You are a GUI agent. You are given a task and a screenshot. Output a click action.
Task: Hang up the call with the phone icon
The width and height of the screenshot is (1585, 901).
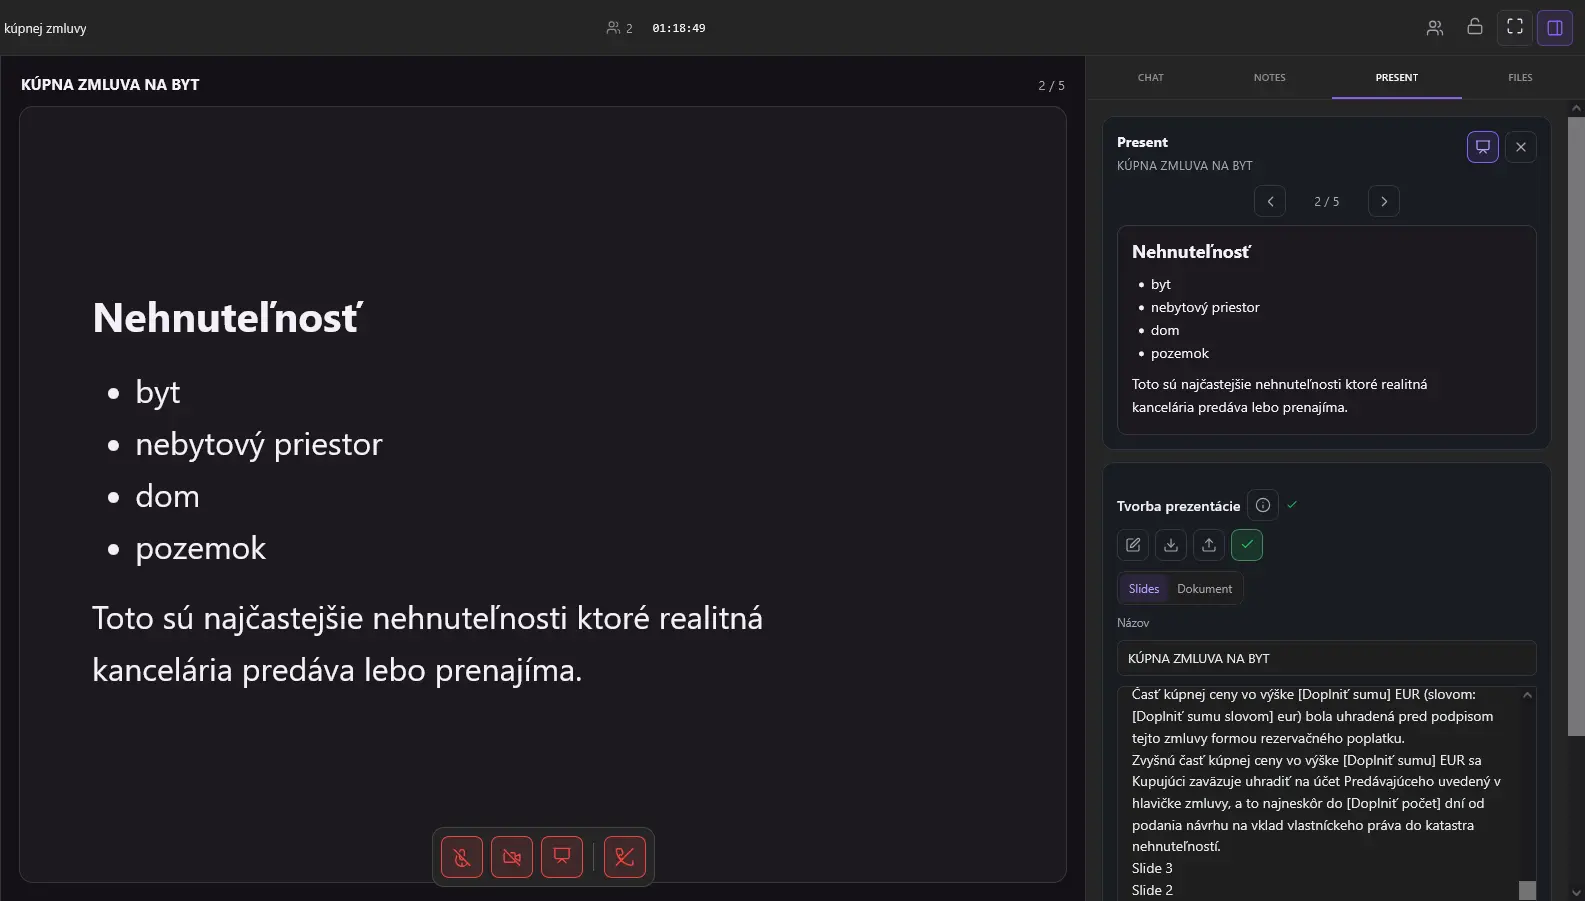pyautogui.click(x=625, y=857)
